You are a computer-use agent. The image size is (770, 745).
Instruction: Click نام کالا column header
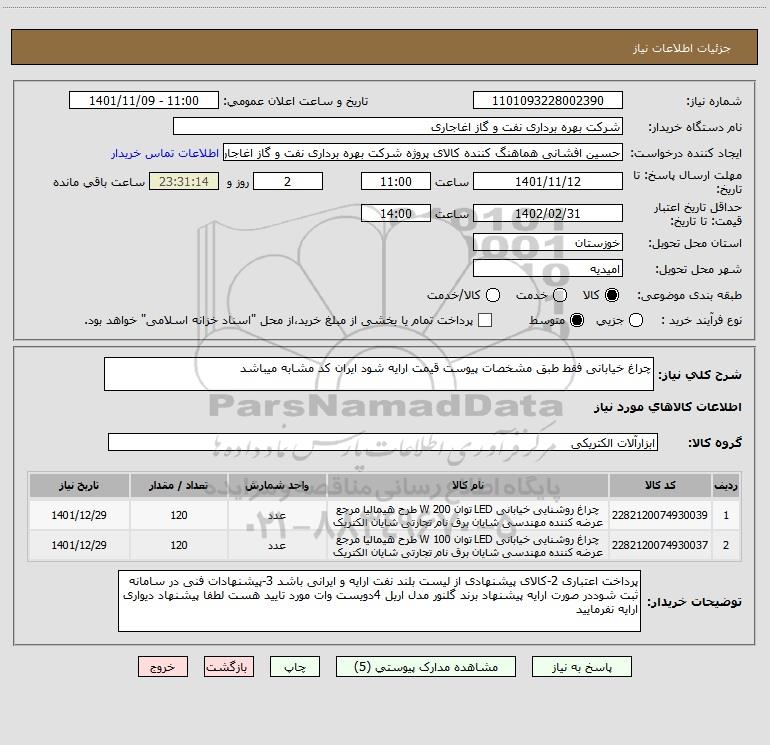(x=468, y=485)
